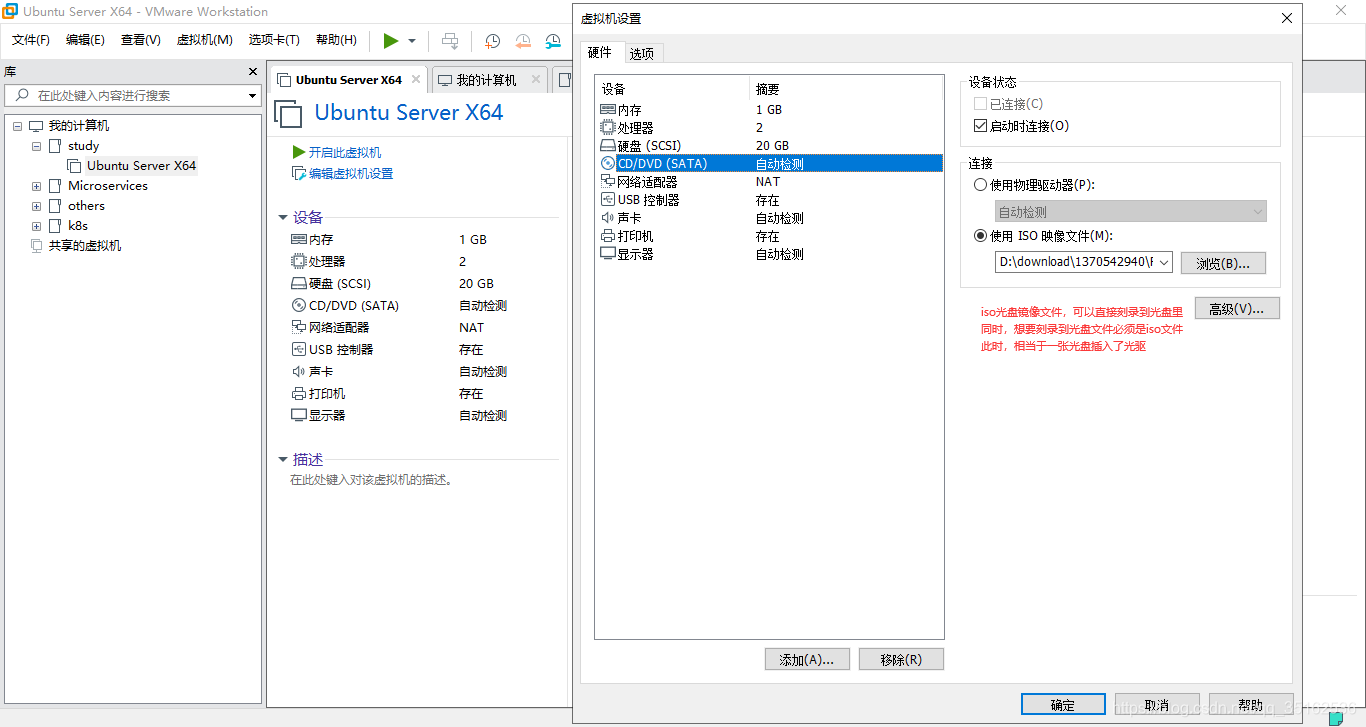
Task: Click the shared VMs icon in library tree
Action: coord(37,245)
